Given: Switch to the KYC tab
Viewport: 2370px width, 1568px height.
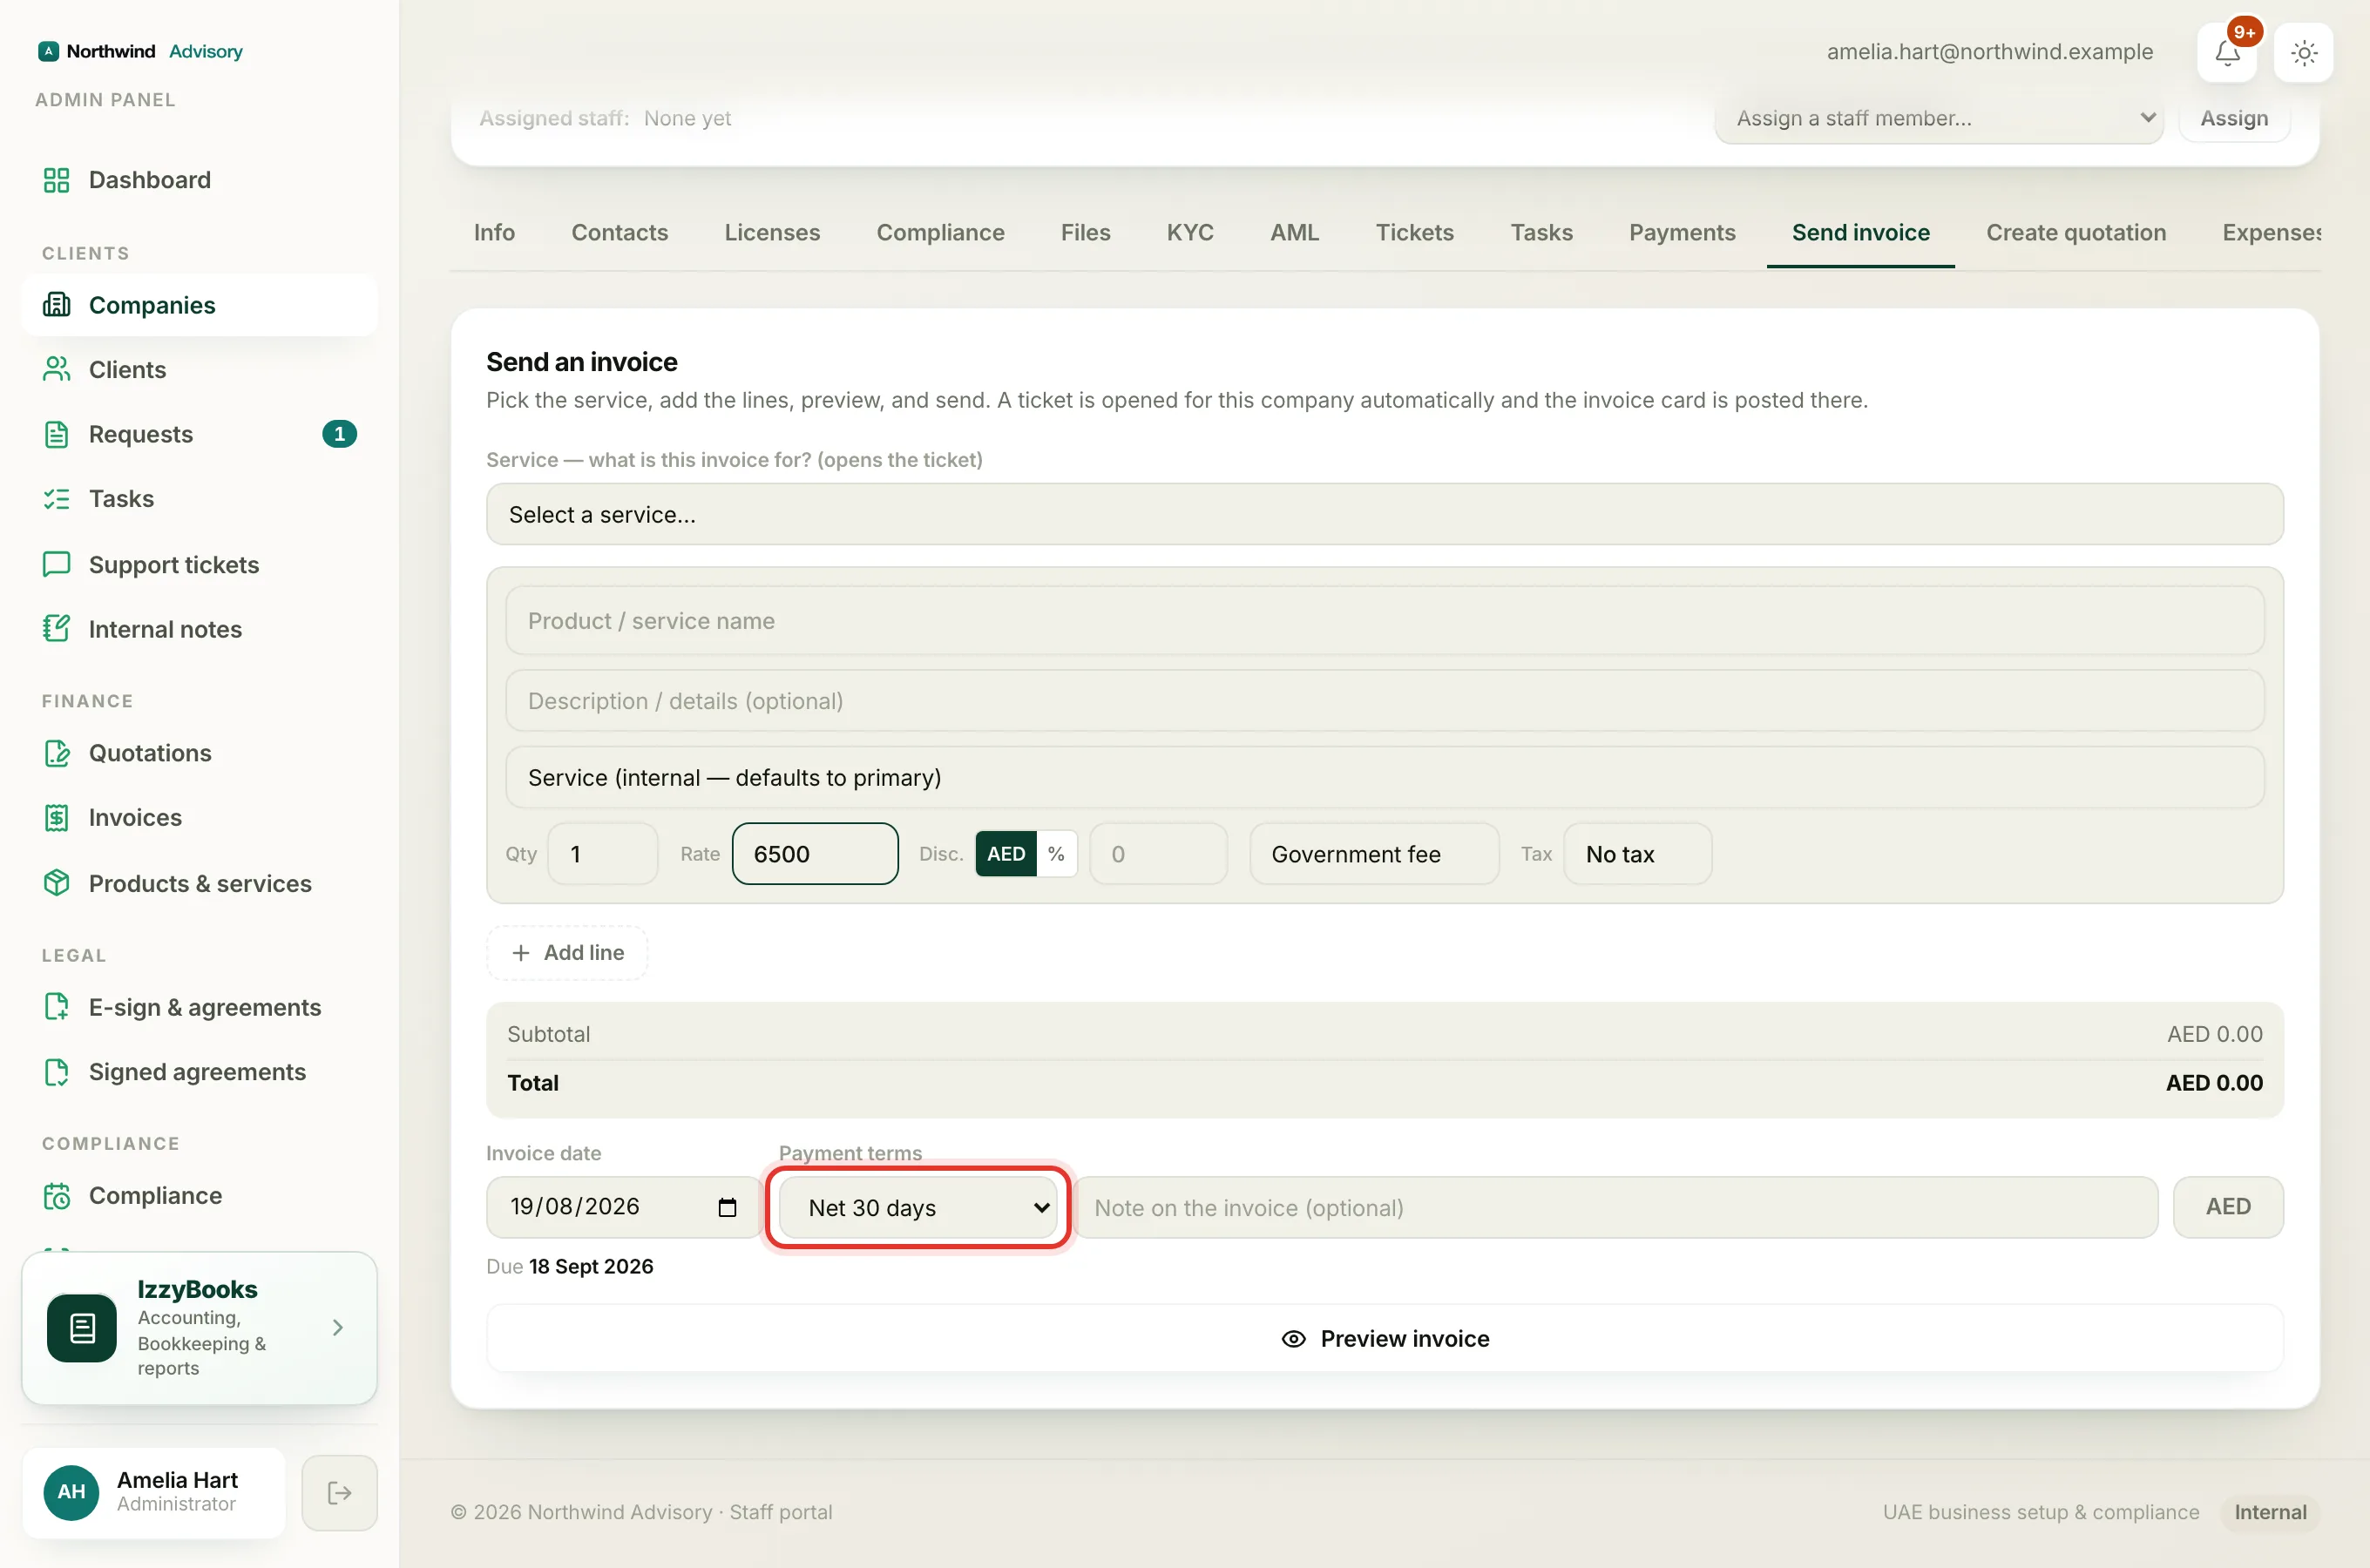Looking at the screenshot, I should pyautogui.click(x=1190, y=232).
